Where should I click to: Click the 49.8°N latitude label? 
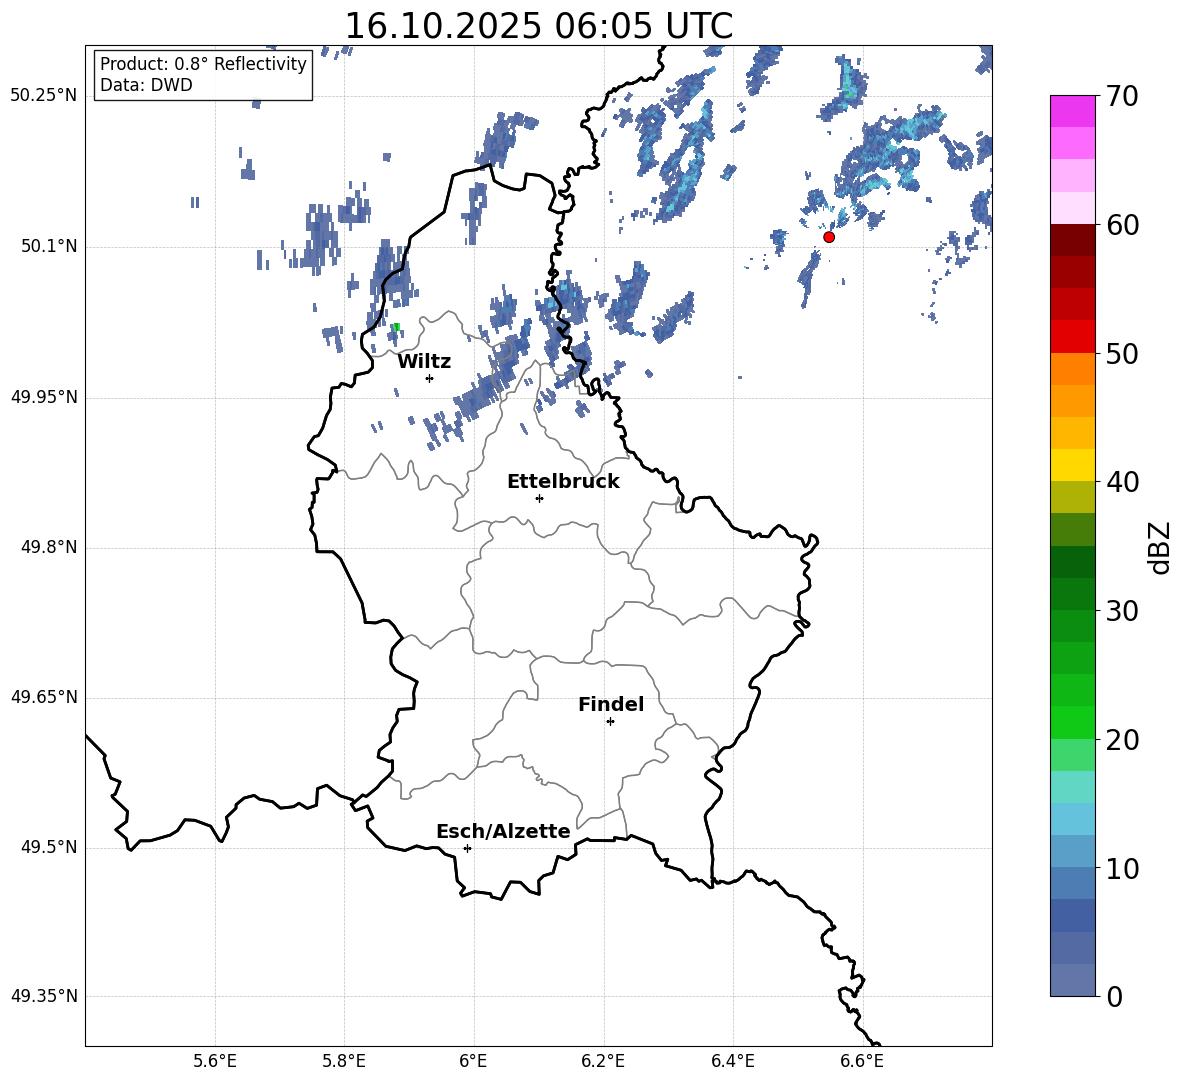pos(49,547)
